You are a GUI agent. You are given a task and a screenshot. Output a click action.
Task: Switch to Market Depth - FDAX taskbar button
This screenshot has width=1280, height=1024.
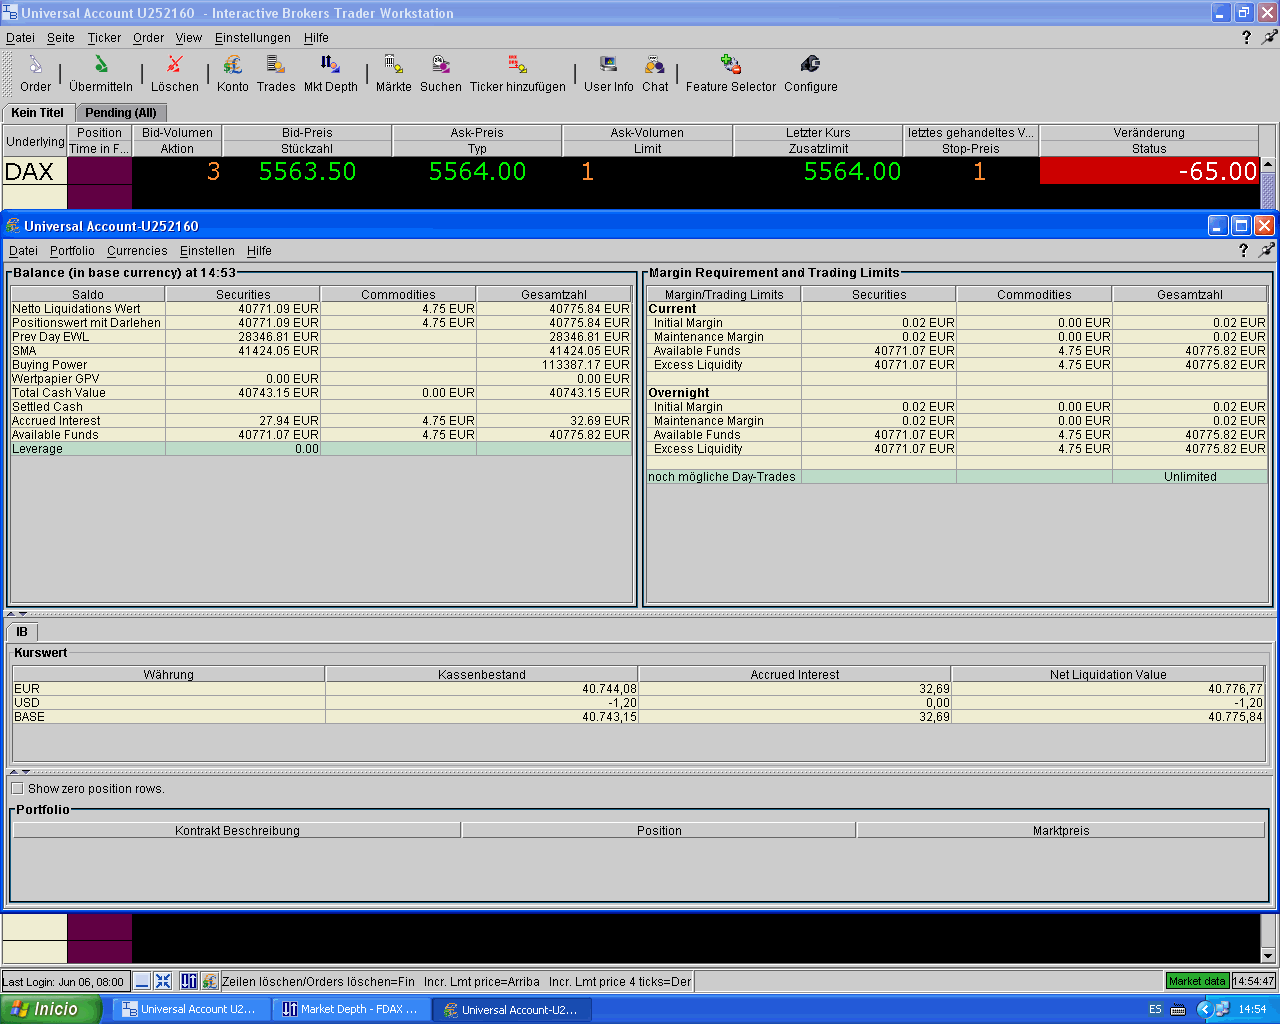click(x=350, y=1009)
